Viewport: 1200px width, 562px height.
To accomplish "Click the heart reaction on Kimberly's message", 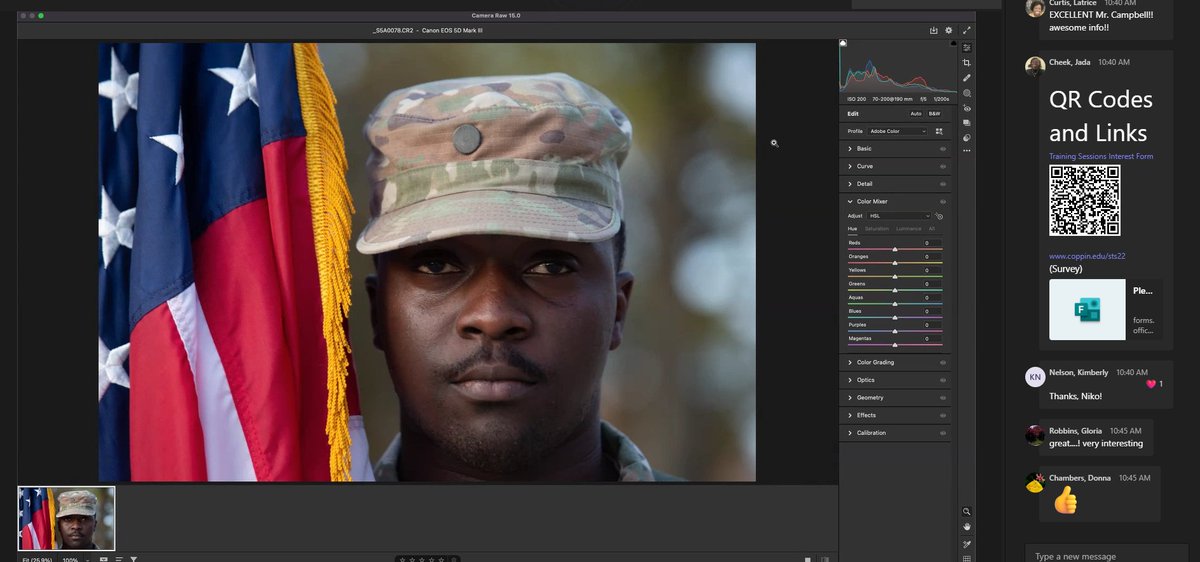I will [x=1151, y=384].
